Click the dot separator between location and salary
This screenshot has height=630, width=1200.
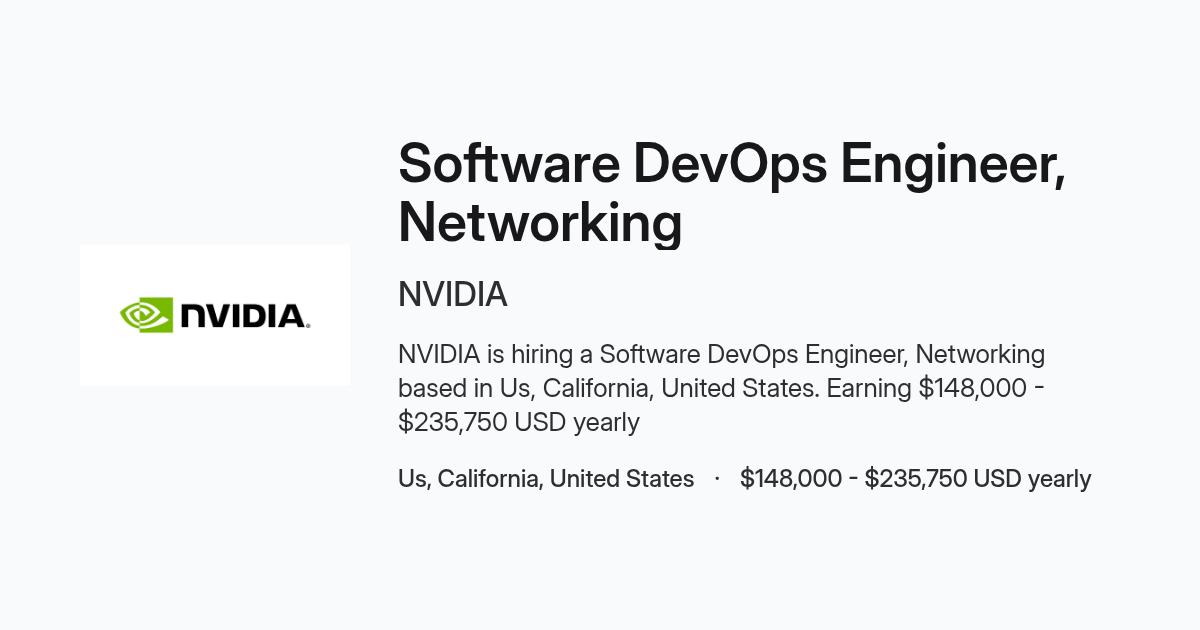(717, 479)
